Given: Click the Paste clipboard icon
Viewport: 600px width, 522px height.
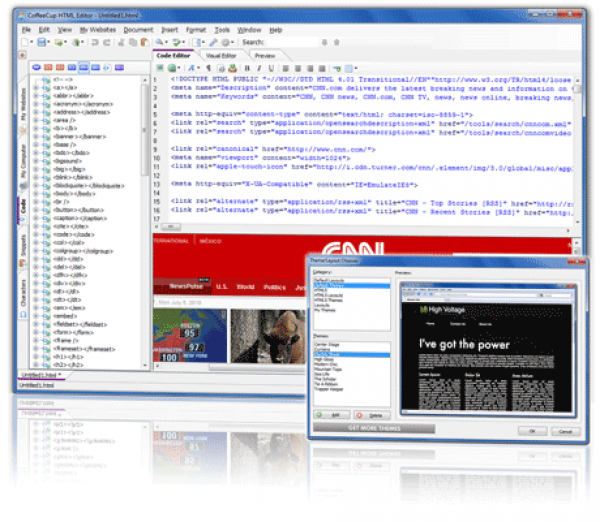Looking at the screenshot, I should pyautogui.click(x=144, y=42).
